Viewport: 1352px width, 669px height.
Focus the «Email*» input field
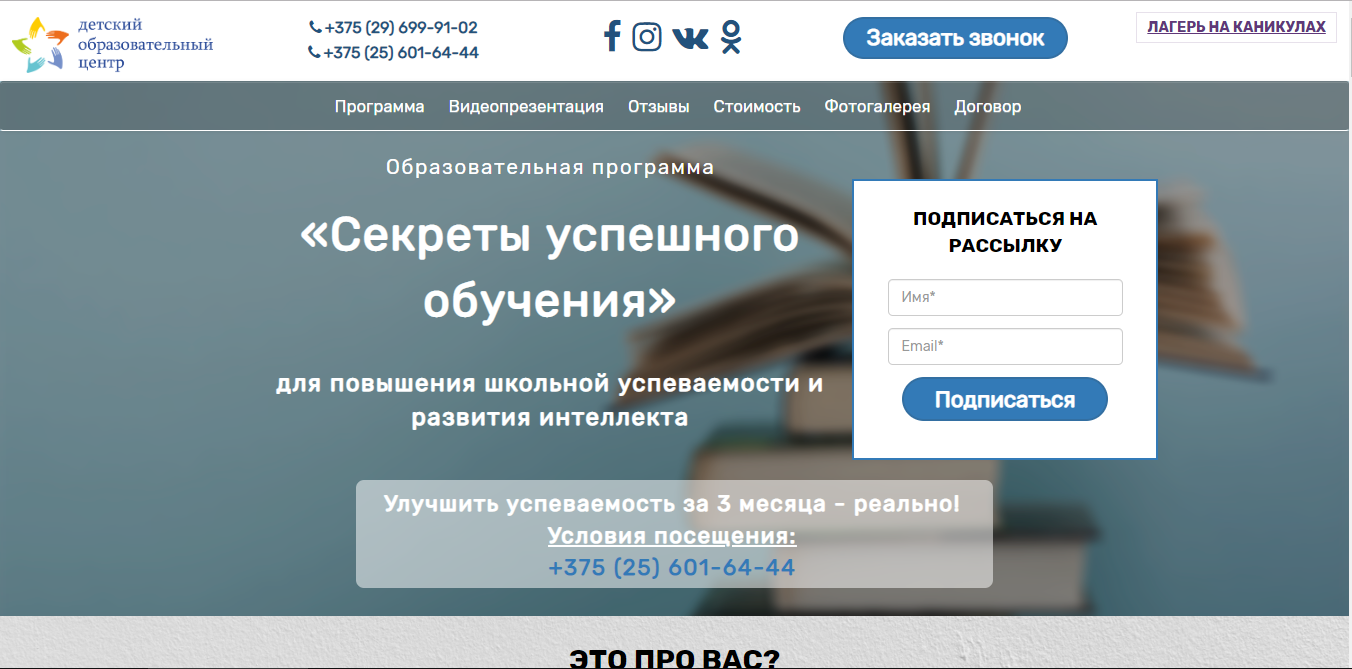(1005, 346)
